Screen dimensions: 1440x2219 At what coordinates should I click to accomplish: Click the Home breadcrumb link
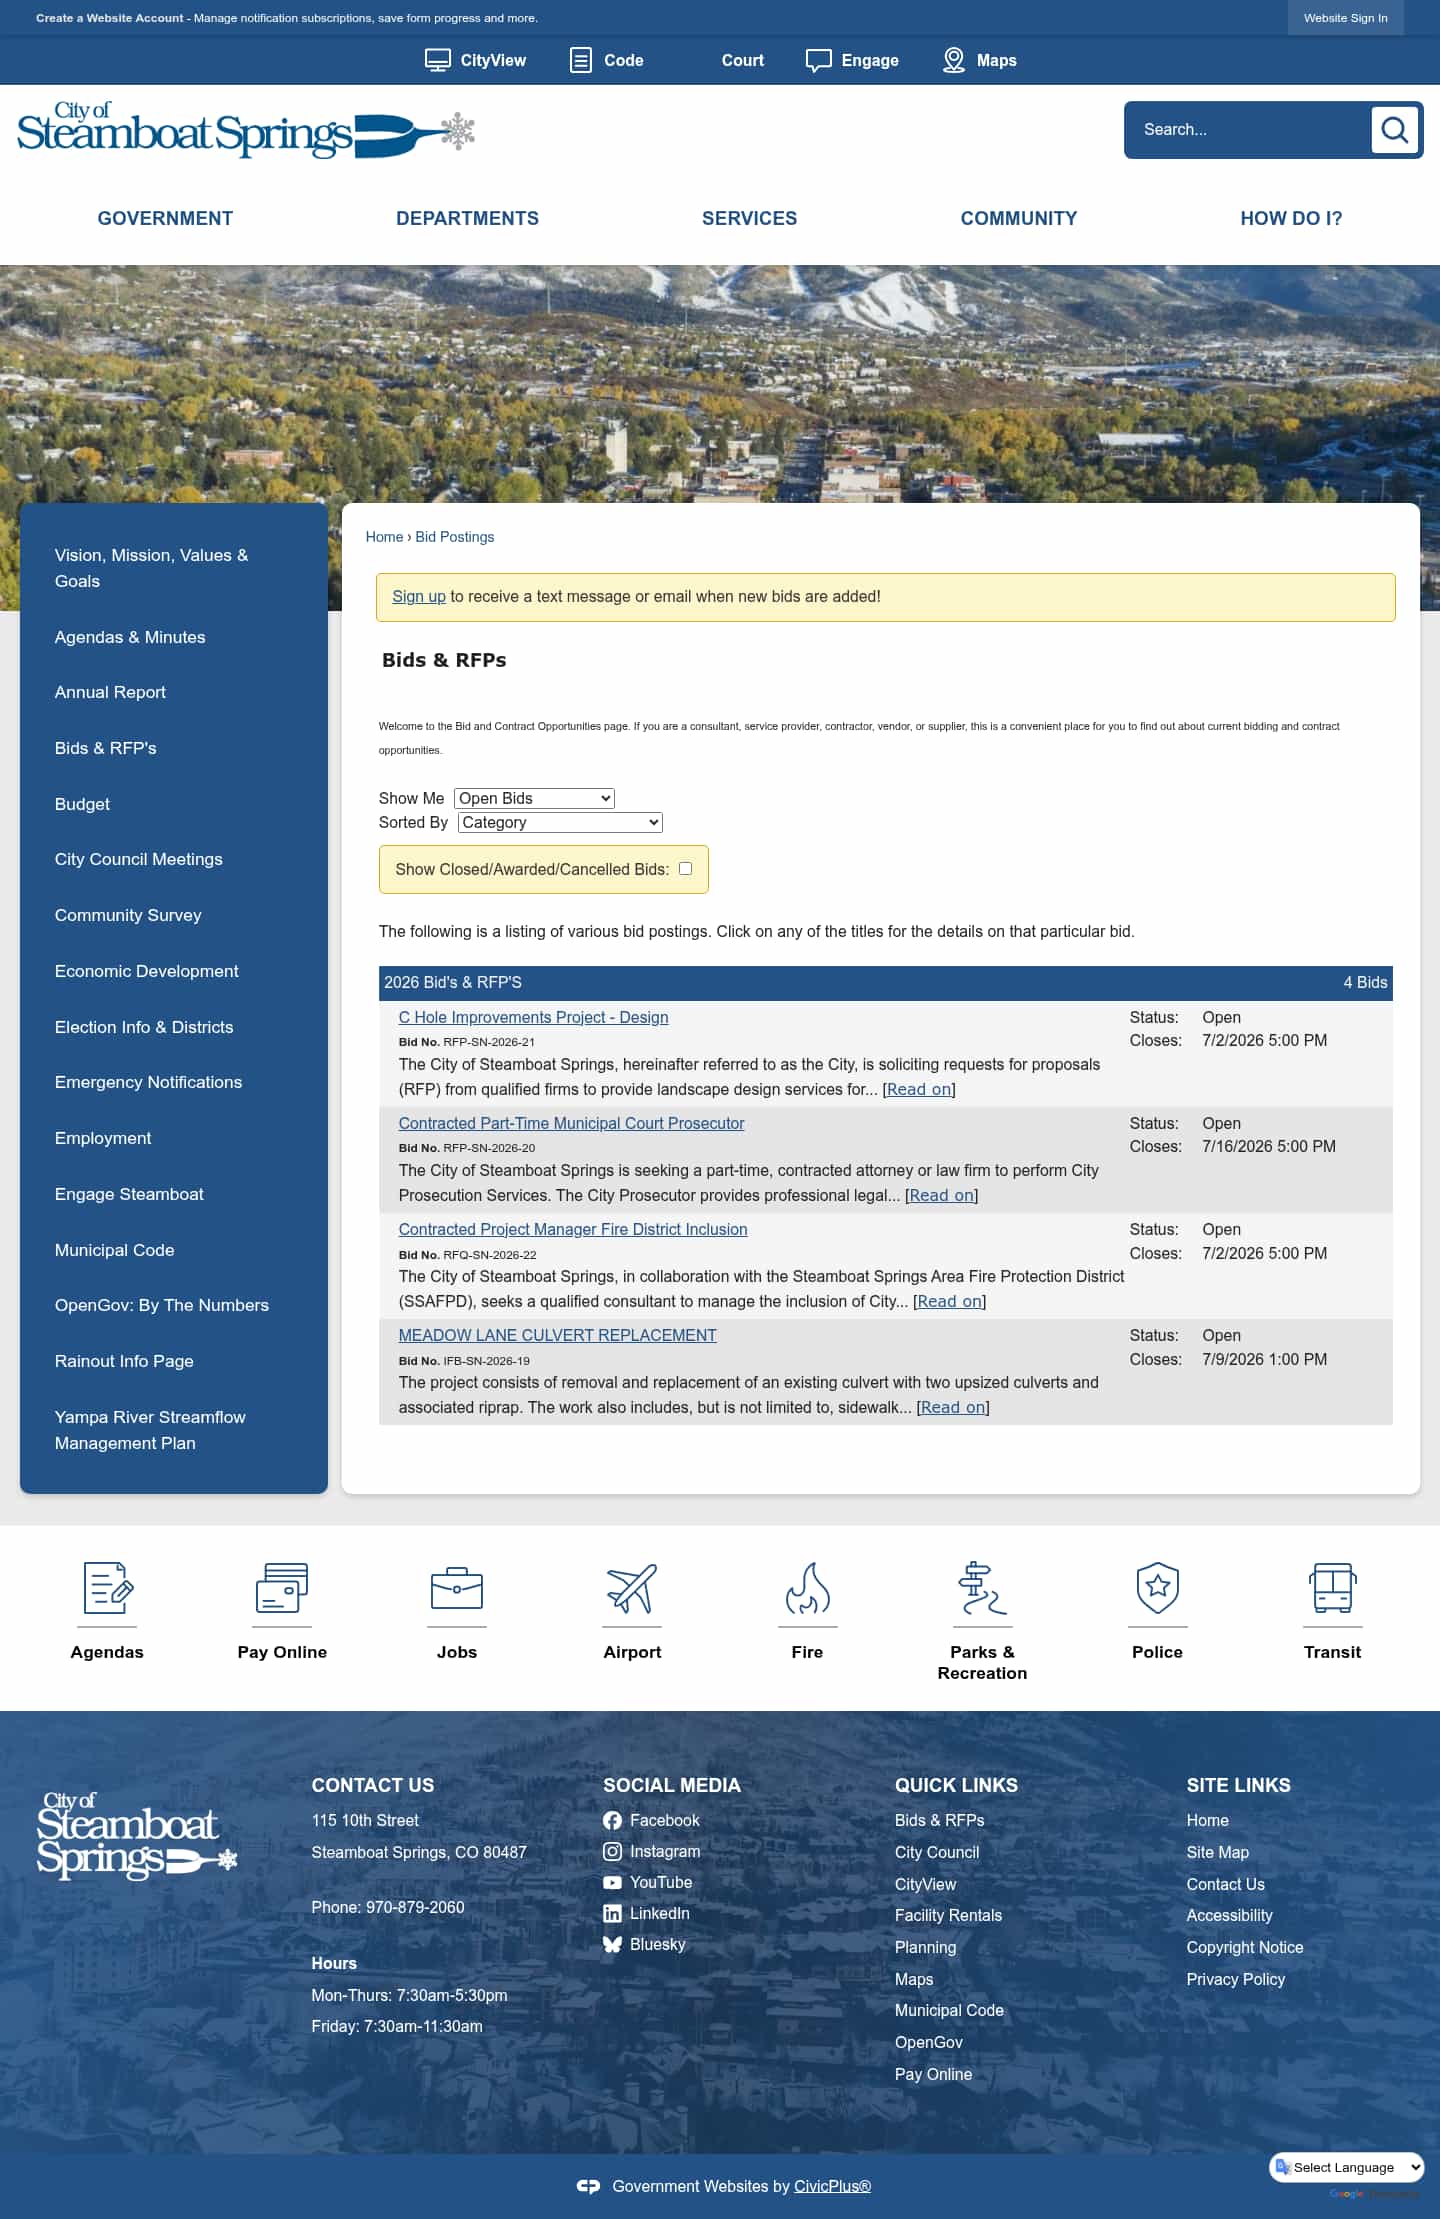(384, 537)
